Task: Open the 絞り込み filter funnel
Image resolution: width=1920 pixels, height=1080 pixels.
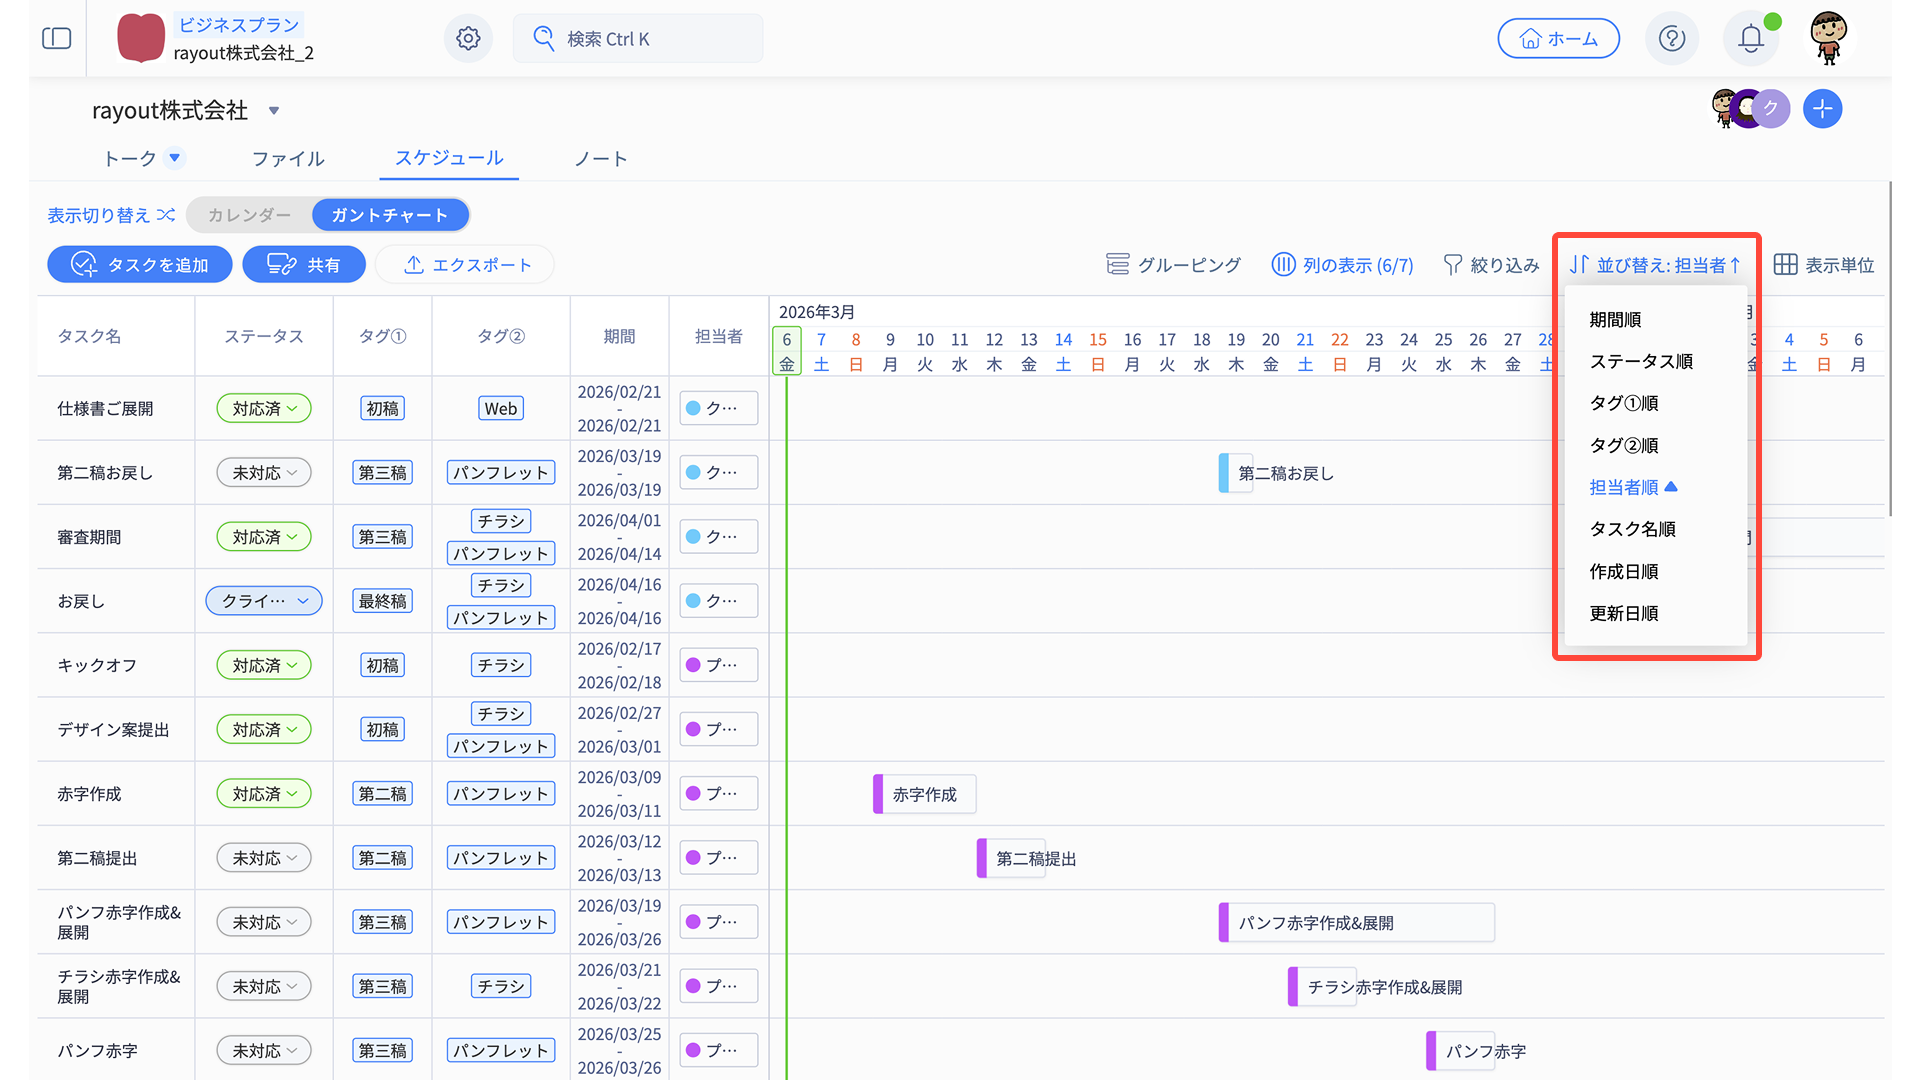Action: coord(1491,265)
